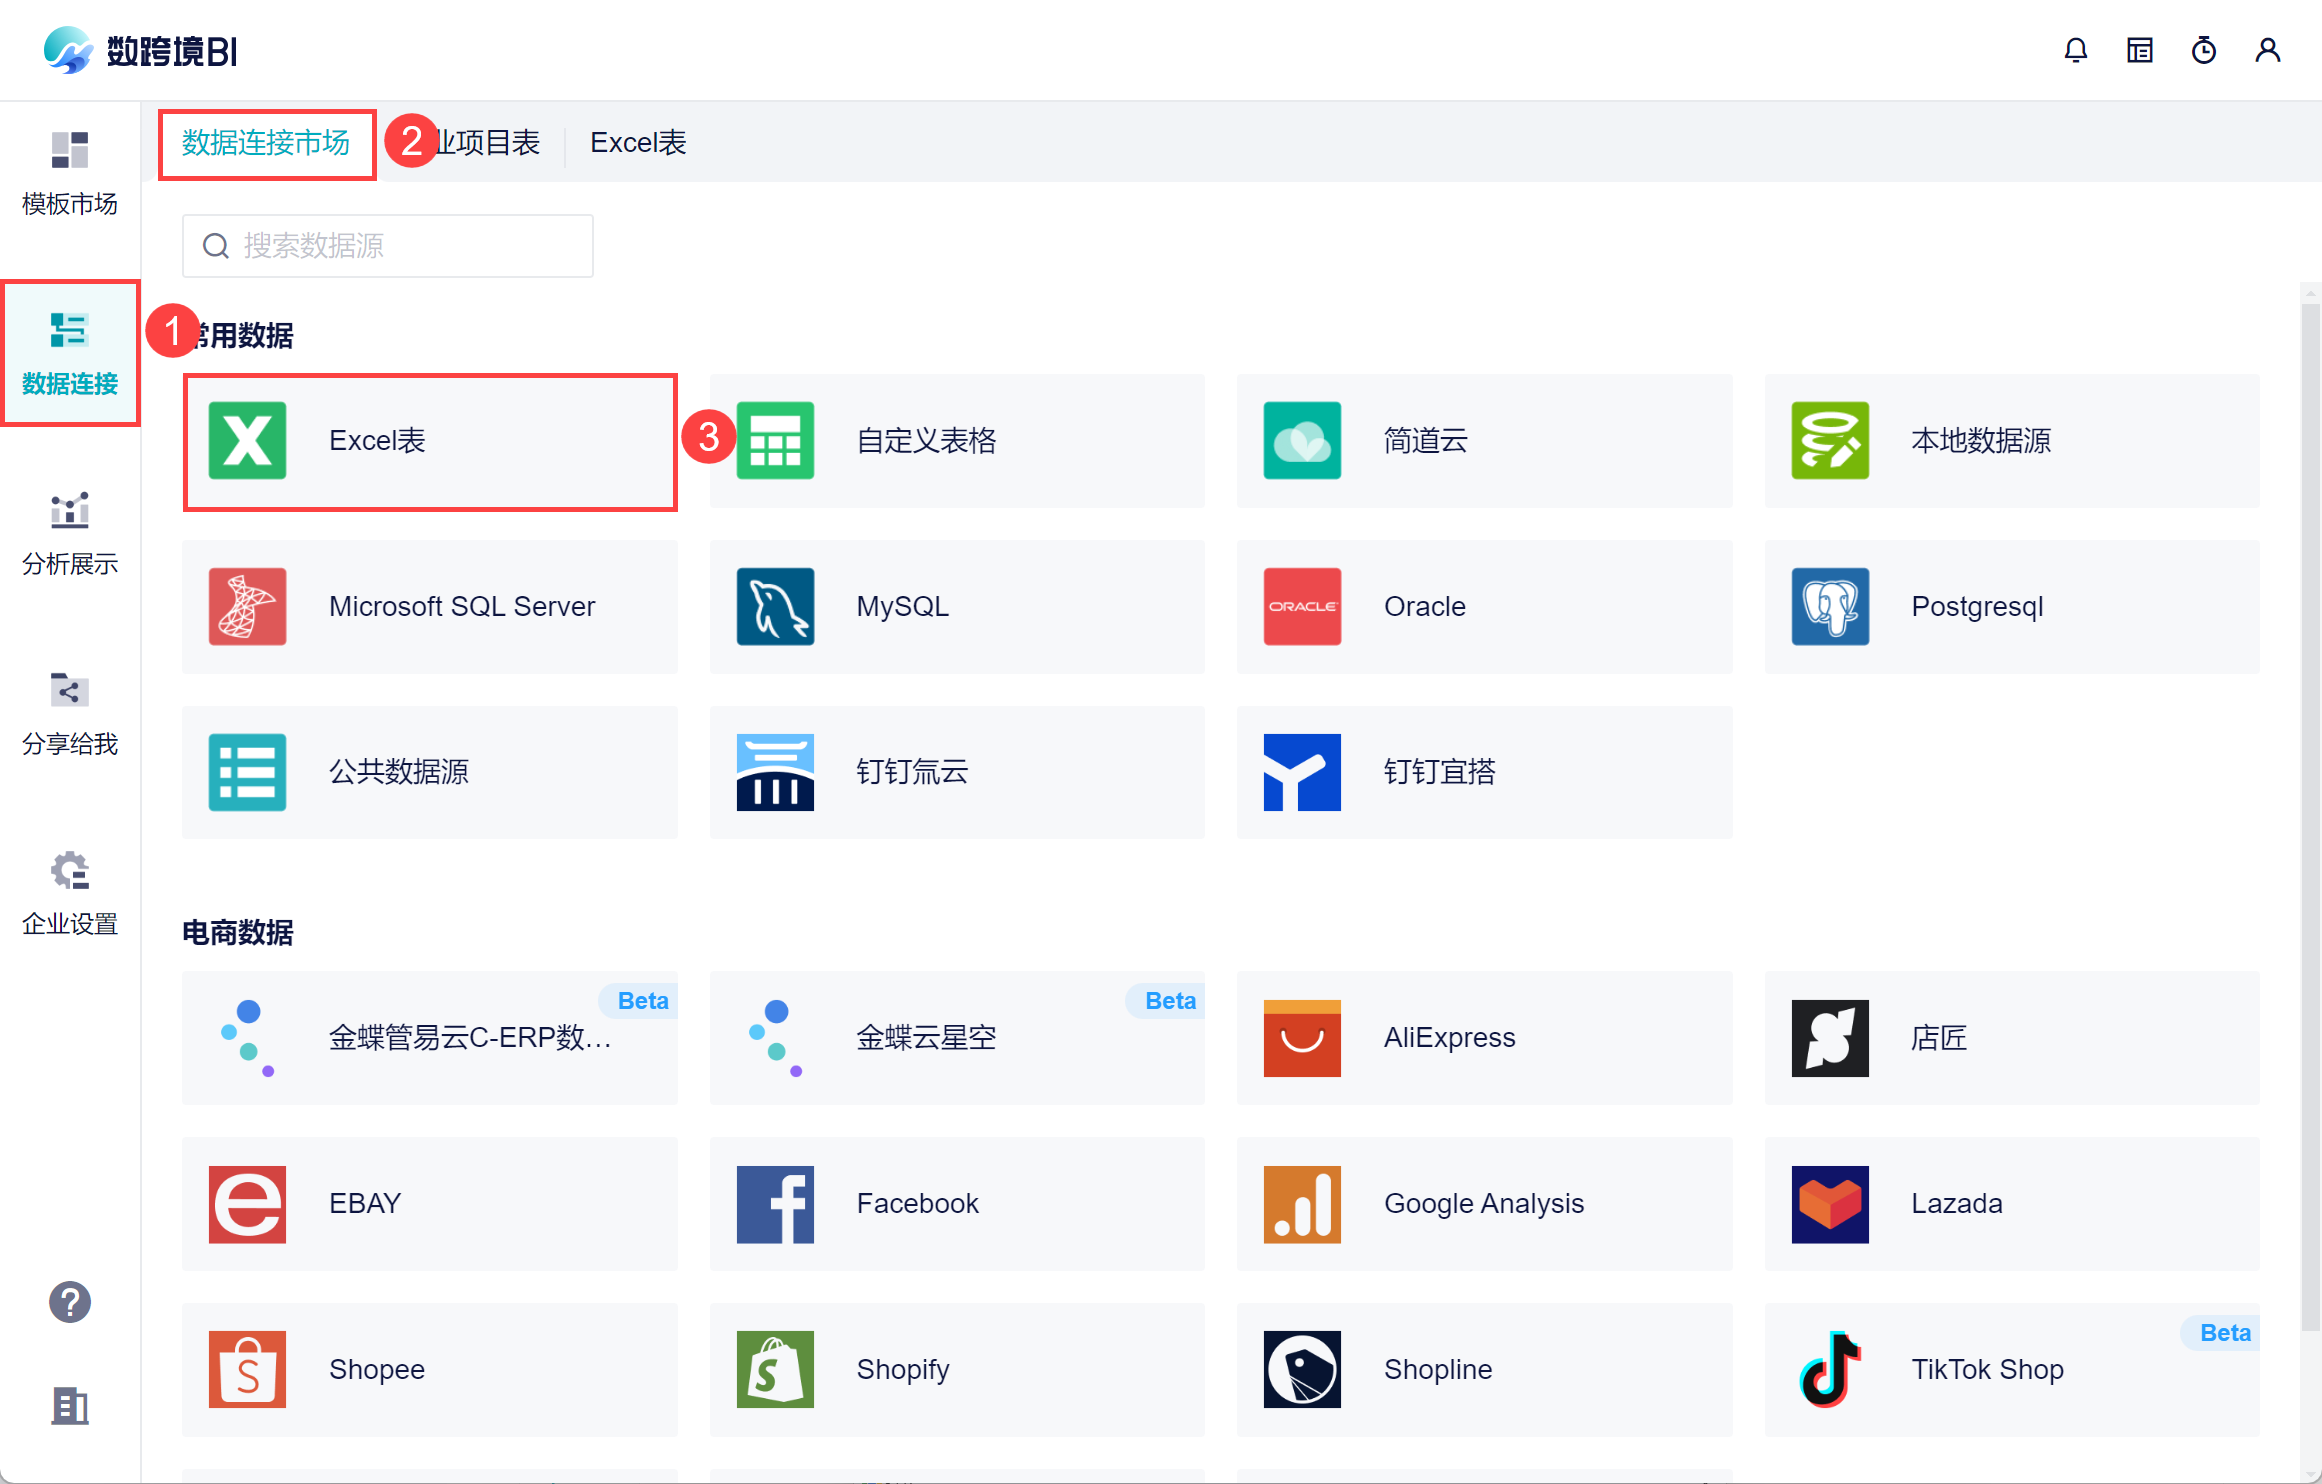This screenshot has height=1484, width=2322.
Task: Open 分析展示 in the sidebar
Action: 70,534
